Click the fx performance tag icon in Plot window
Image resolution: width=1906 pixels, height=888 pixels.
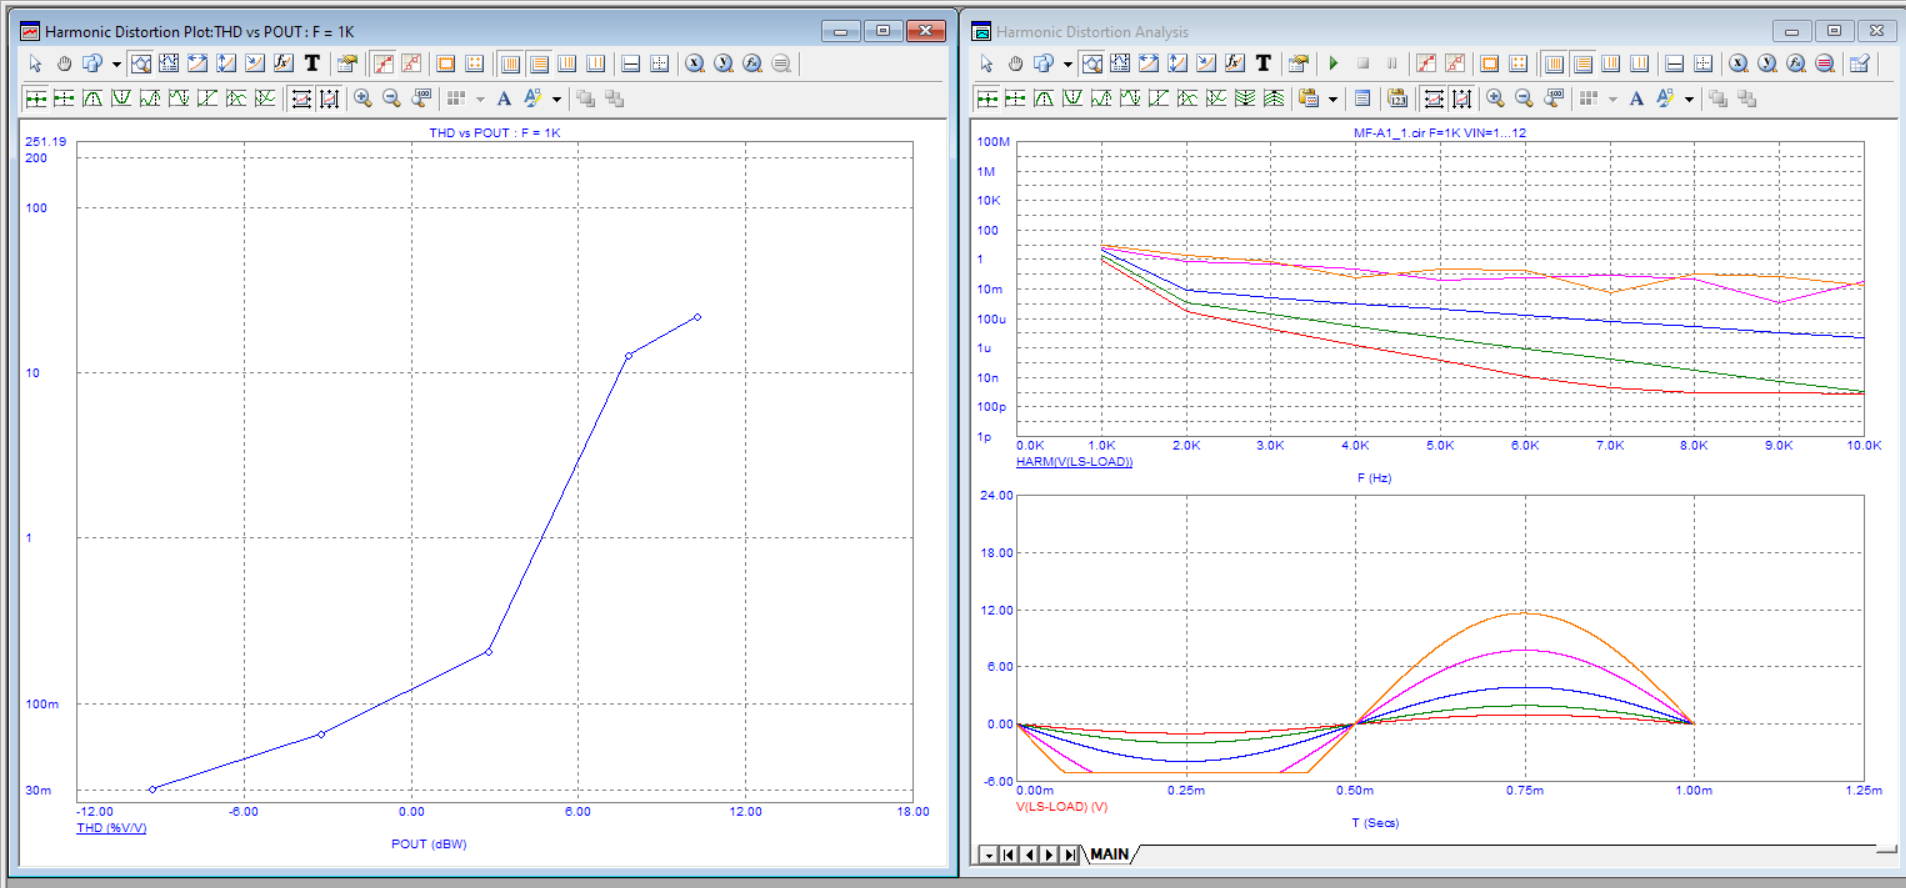(283, 64)
